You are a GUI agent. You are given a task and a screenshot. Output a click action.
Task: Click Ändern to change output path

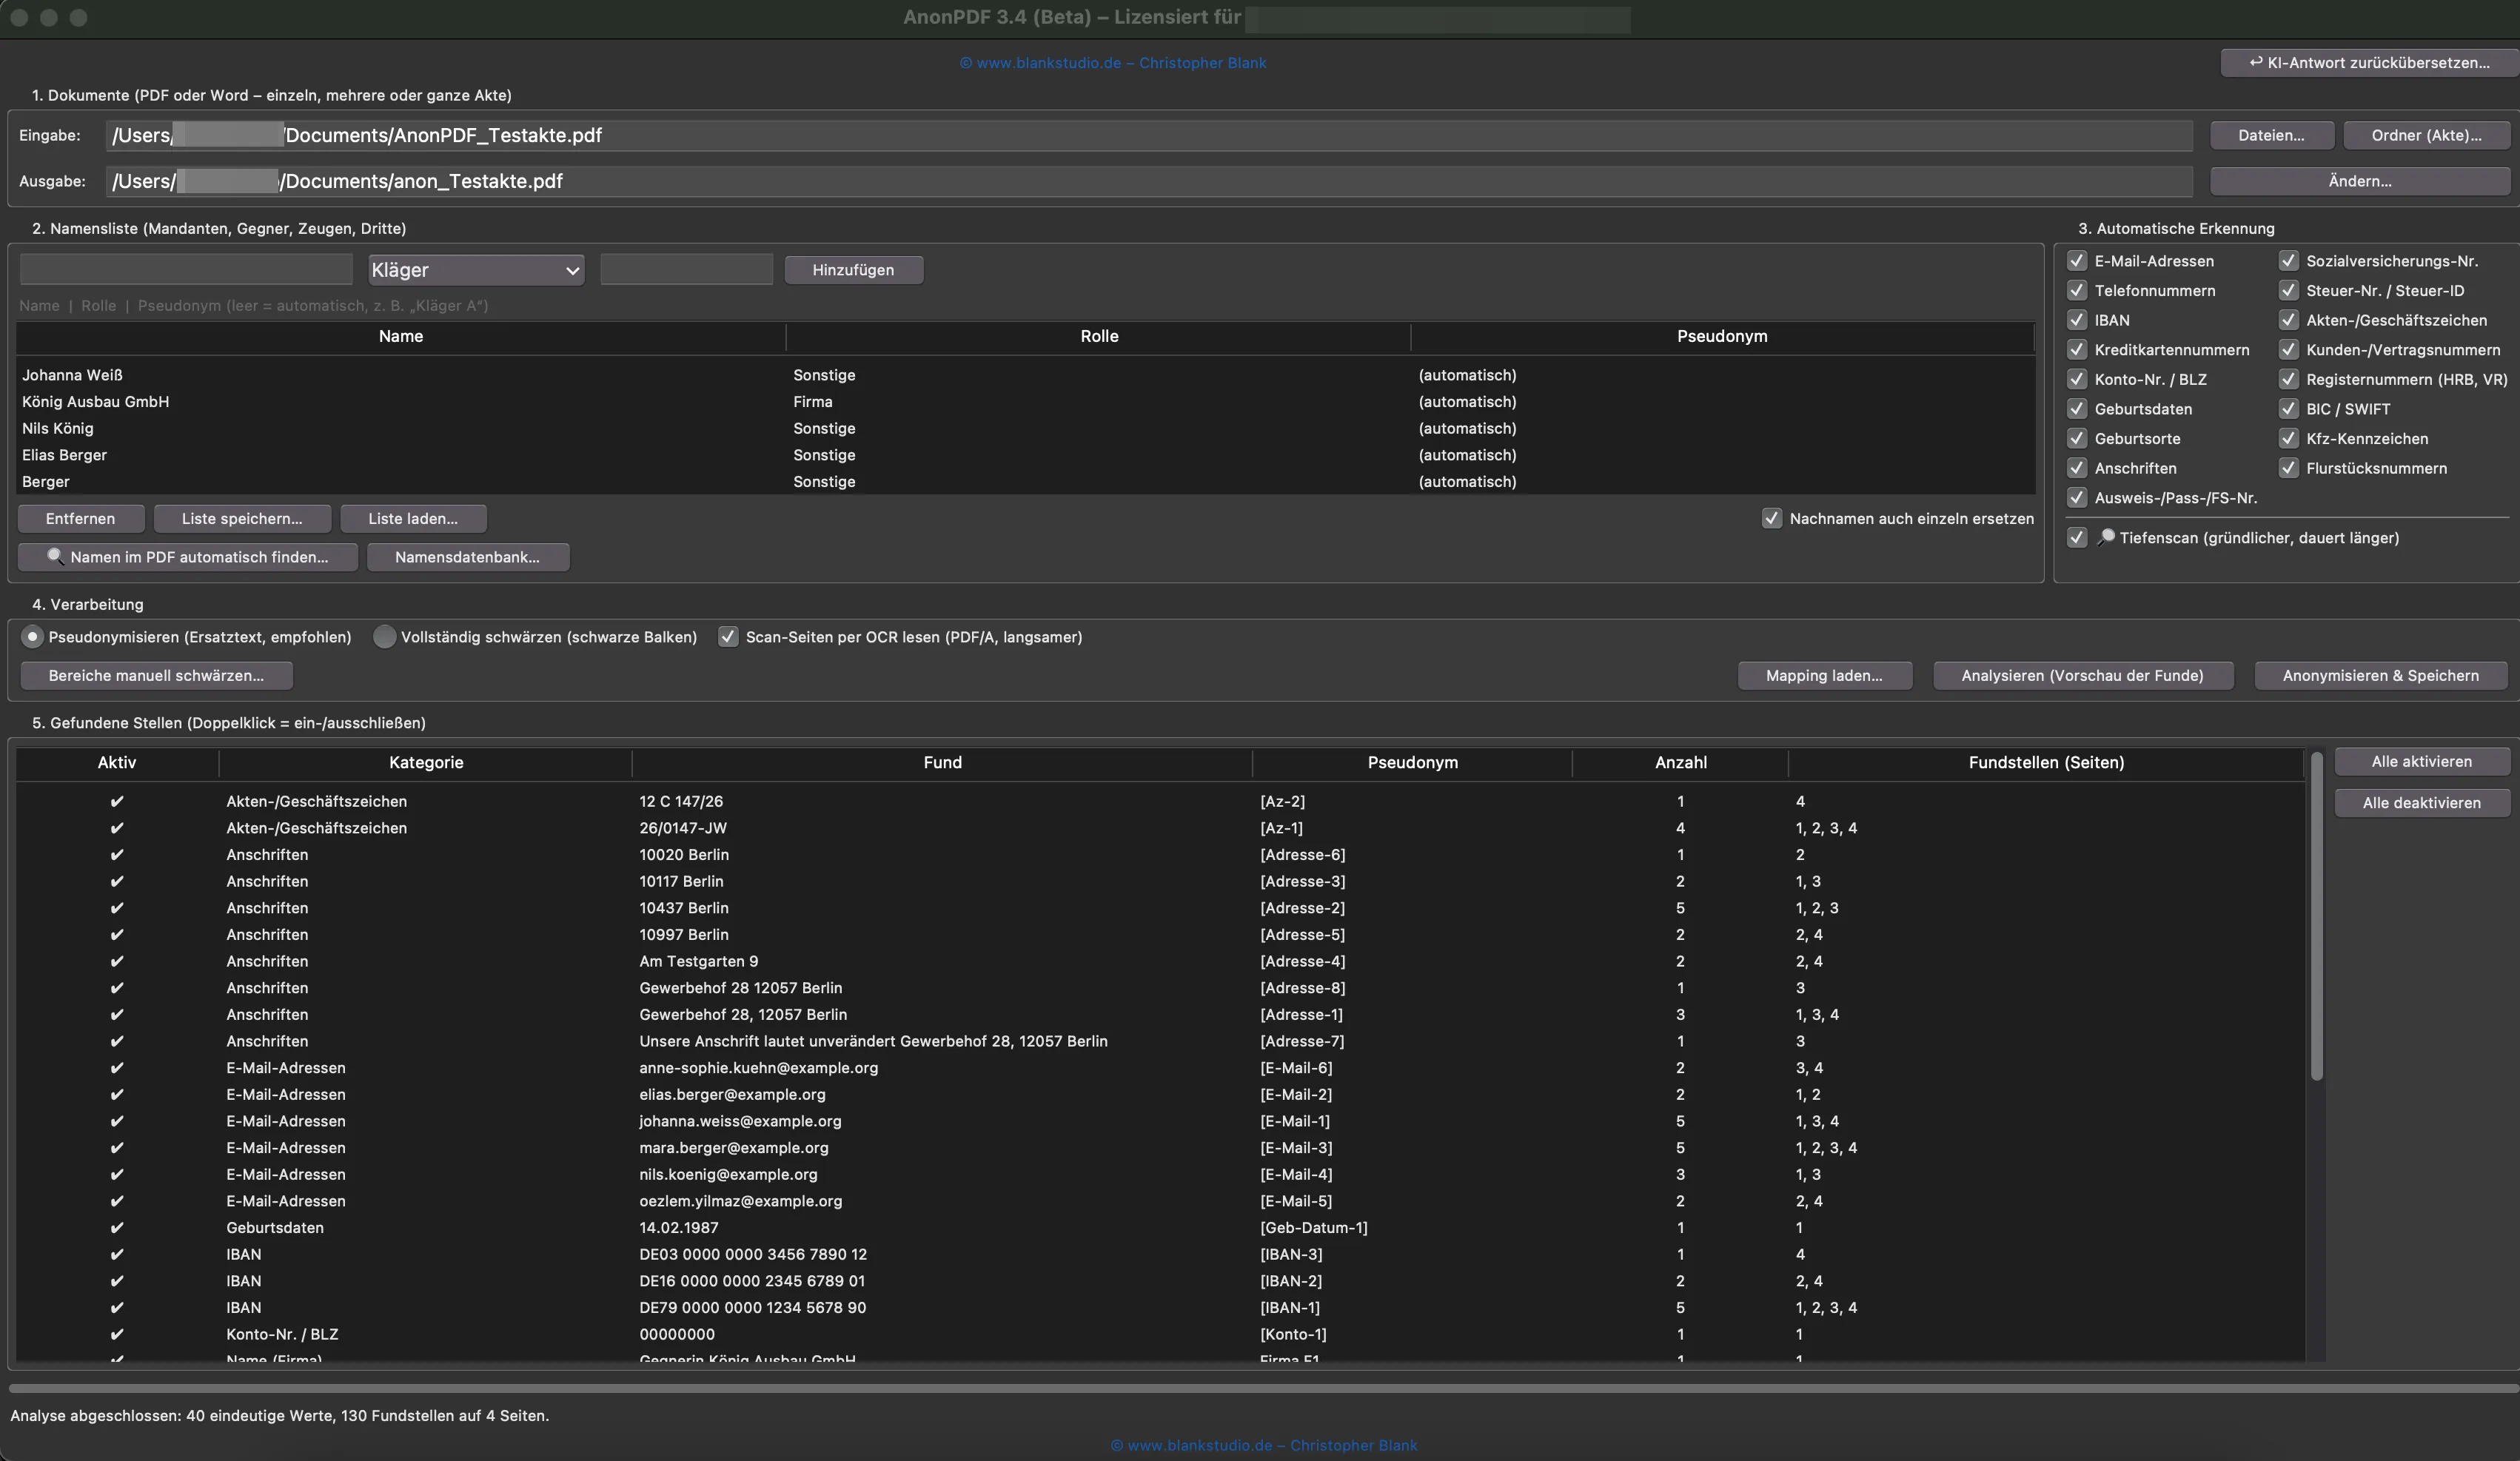[x=2360, y=181]
